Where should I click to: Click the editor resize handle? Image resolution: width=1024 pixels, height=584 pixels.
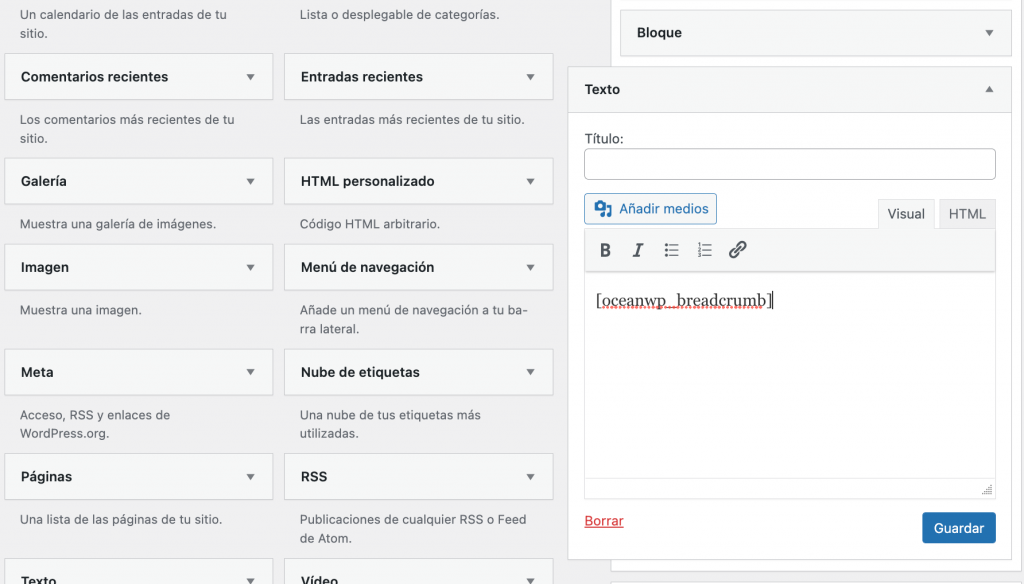(987, 489)
